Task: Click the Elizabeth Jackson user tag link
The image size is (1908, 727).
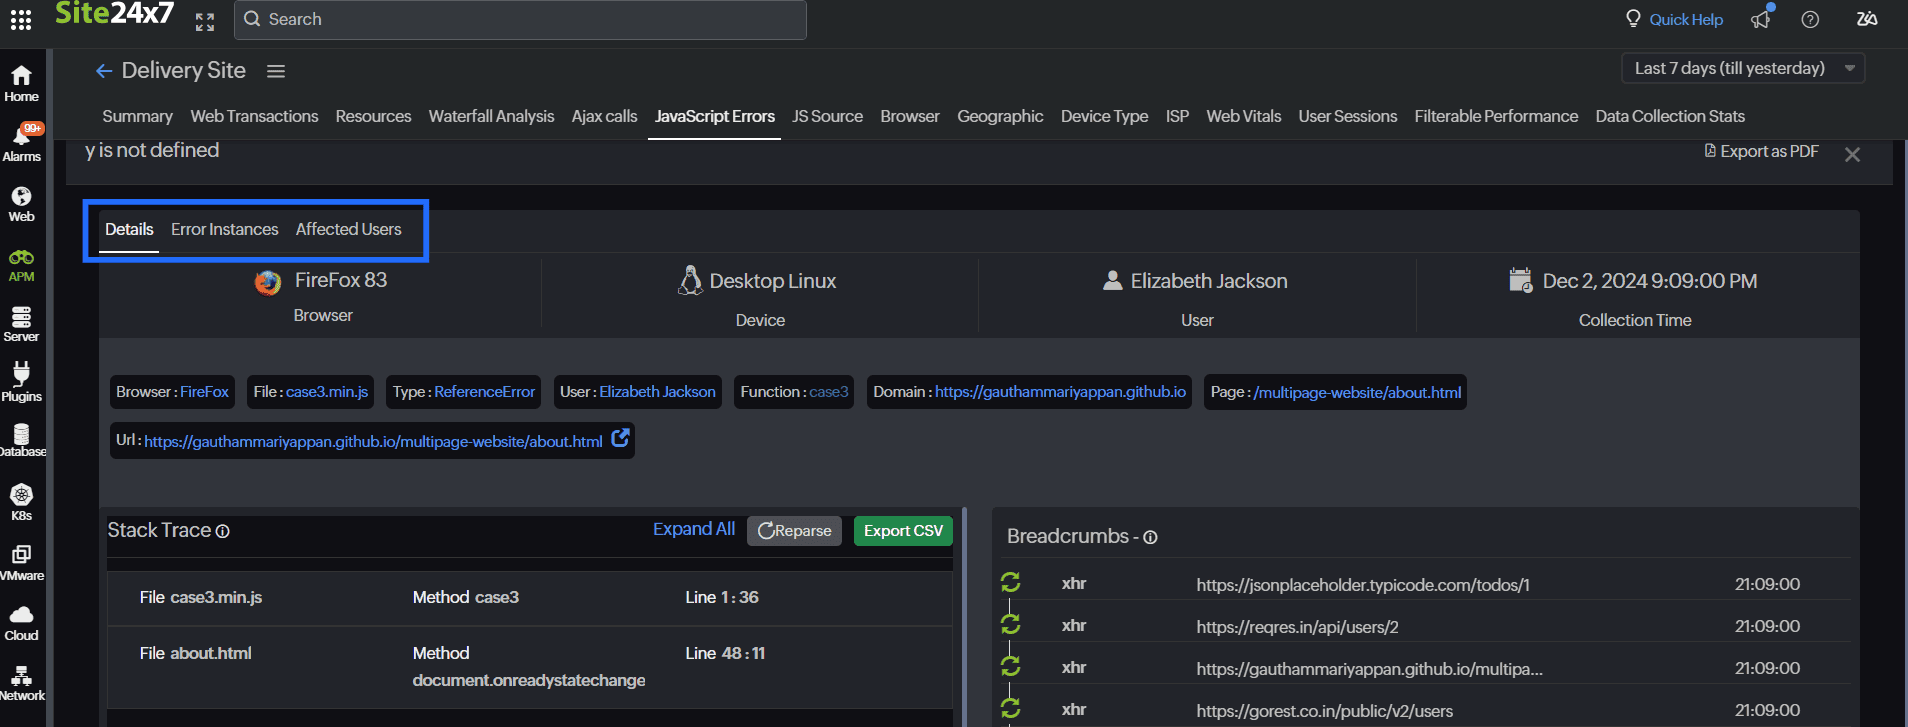Action: pos(657,392)
